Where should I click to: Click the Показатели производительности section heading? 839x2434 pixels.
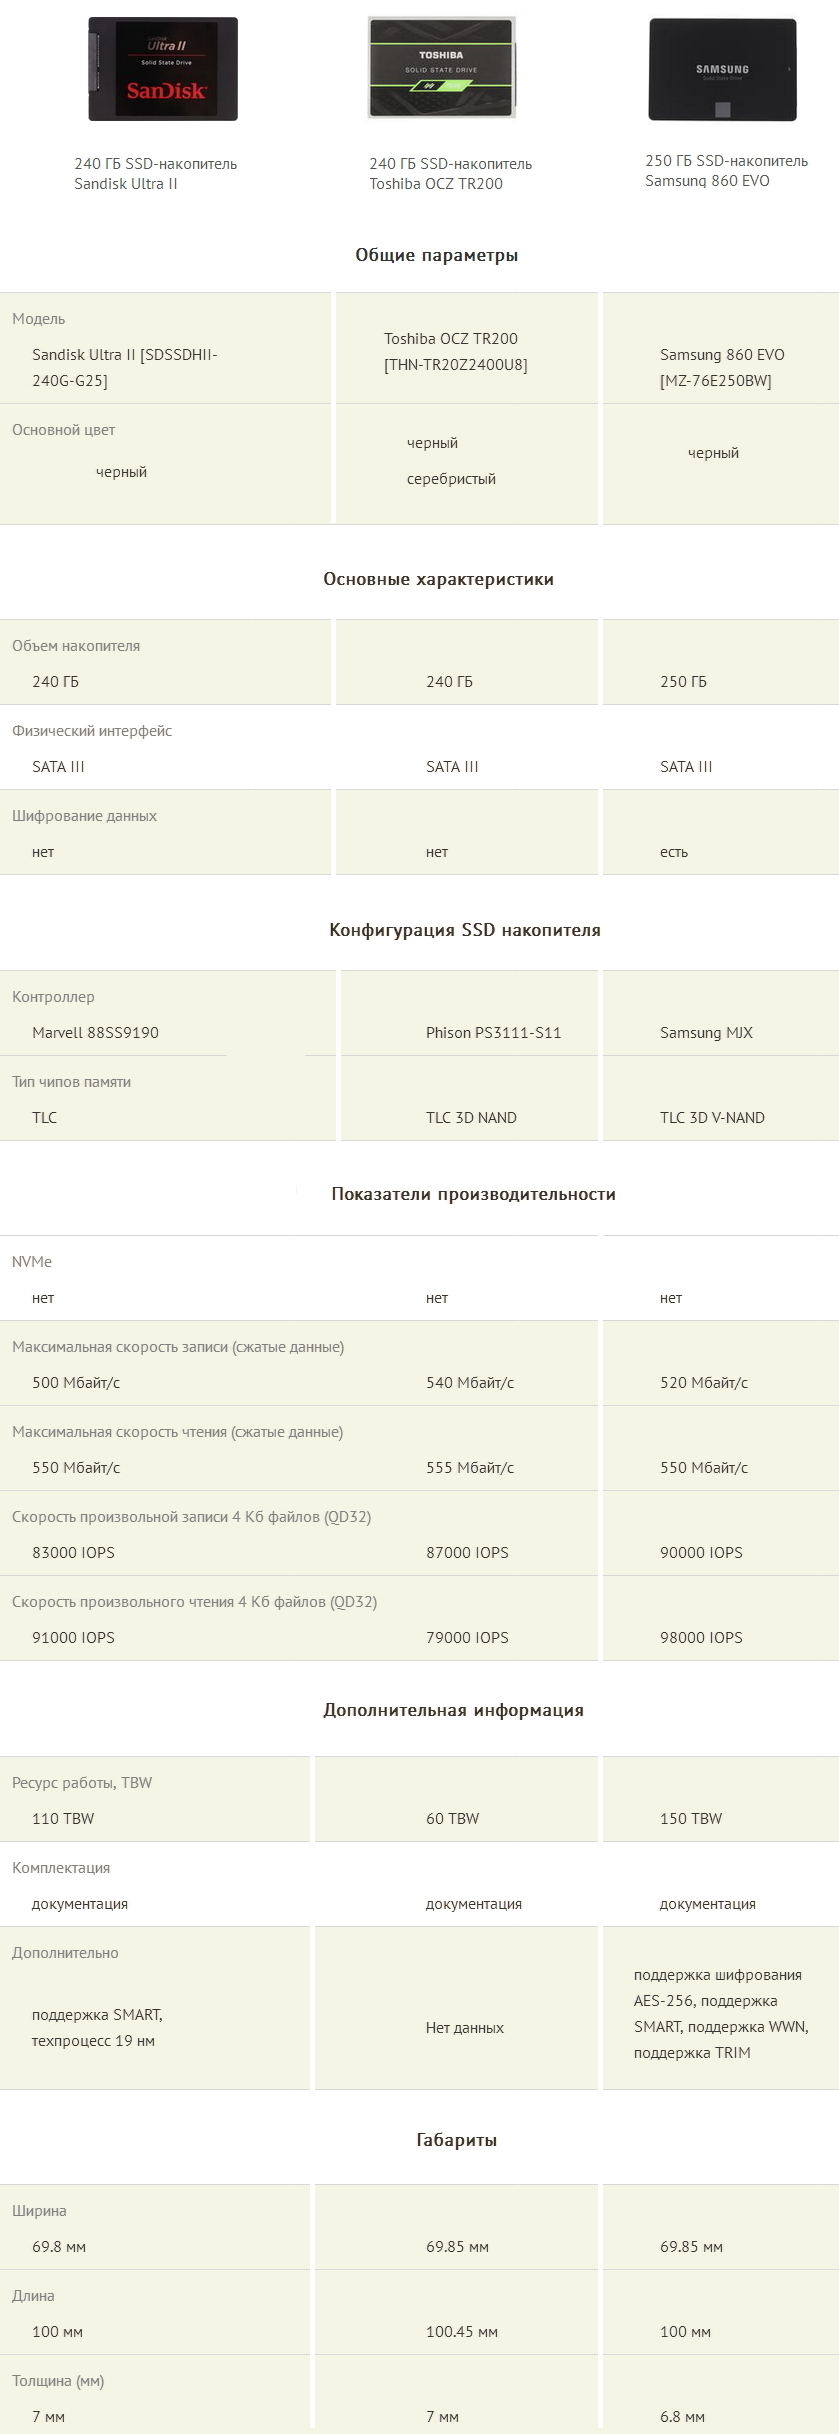coord(473,1194)
